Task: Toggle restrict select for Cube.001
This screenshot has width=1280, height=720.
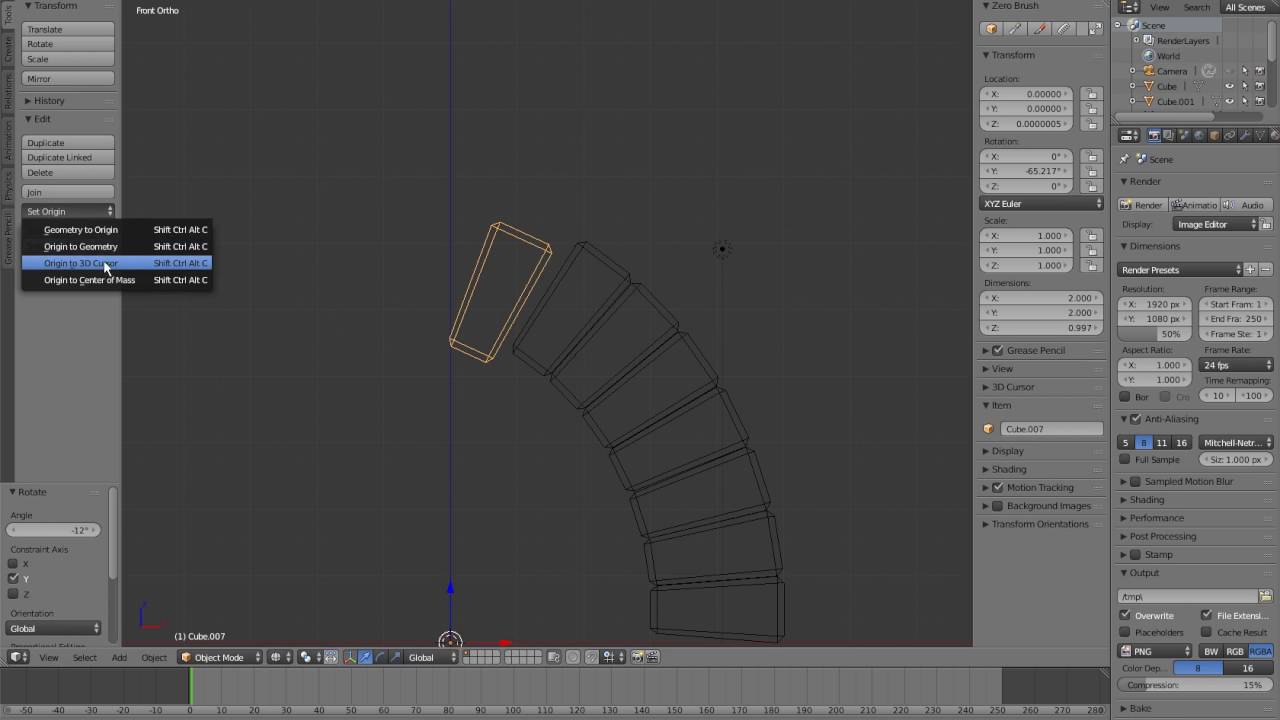Action: click(x=1245, y=101)
